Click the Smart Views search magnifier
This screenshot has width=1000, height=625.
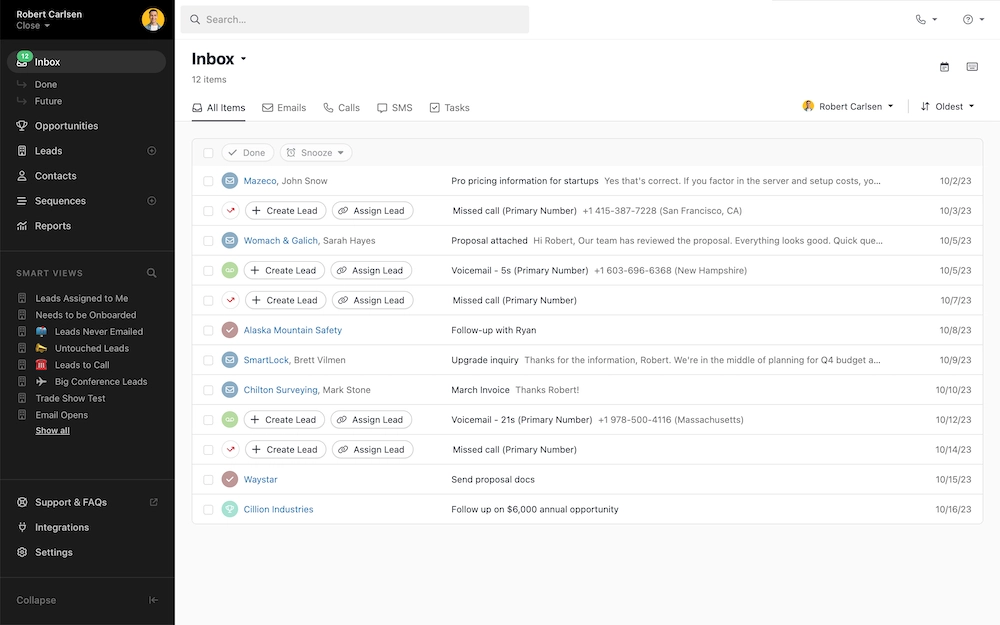click(151, 272)
